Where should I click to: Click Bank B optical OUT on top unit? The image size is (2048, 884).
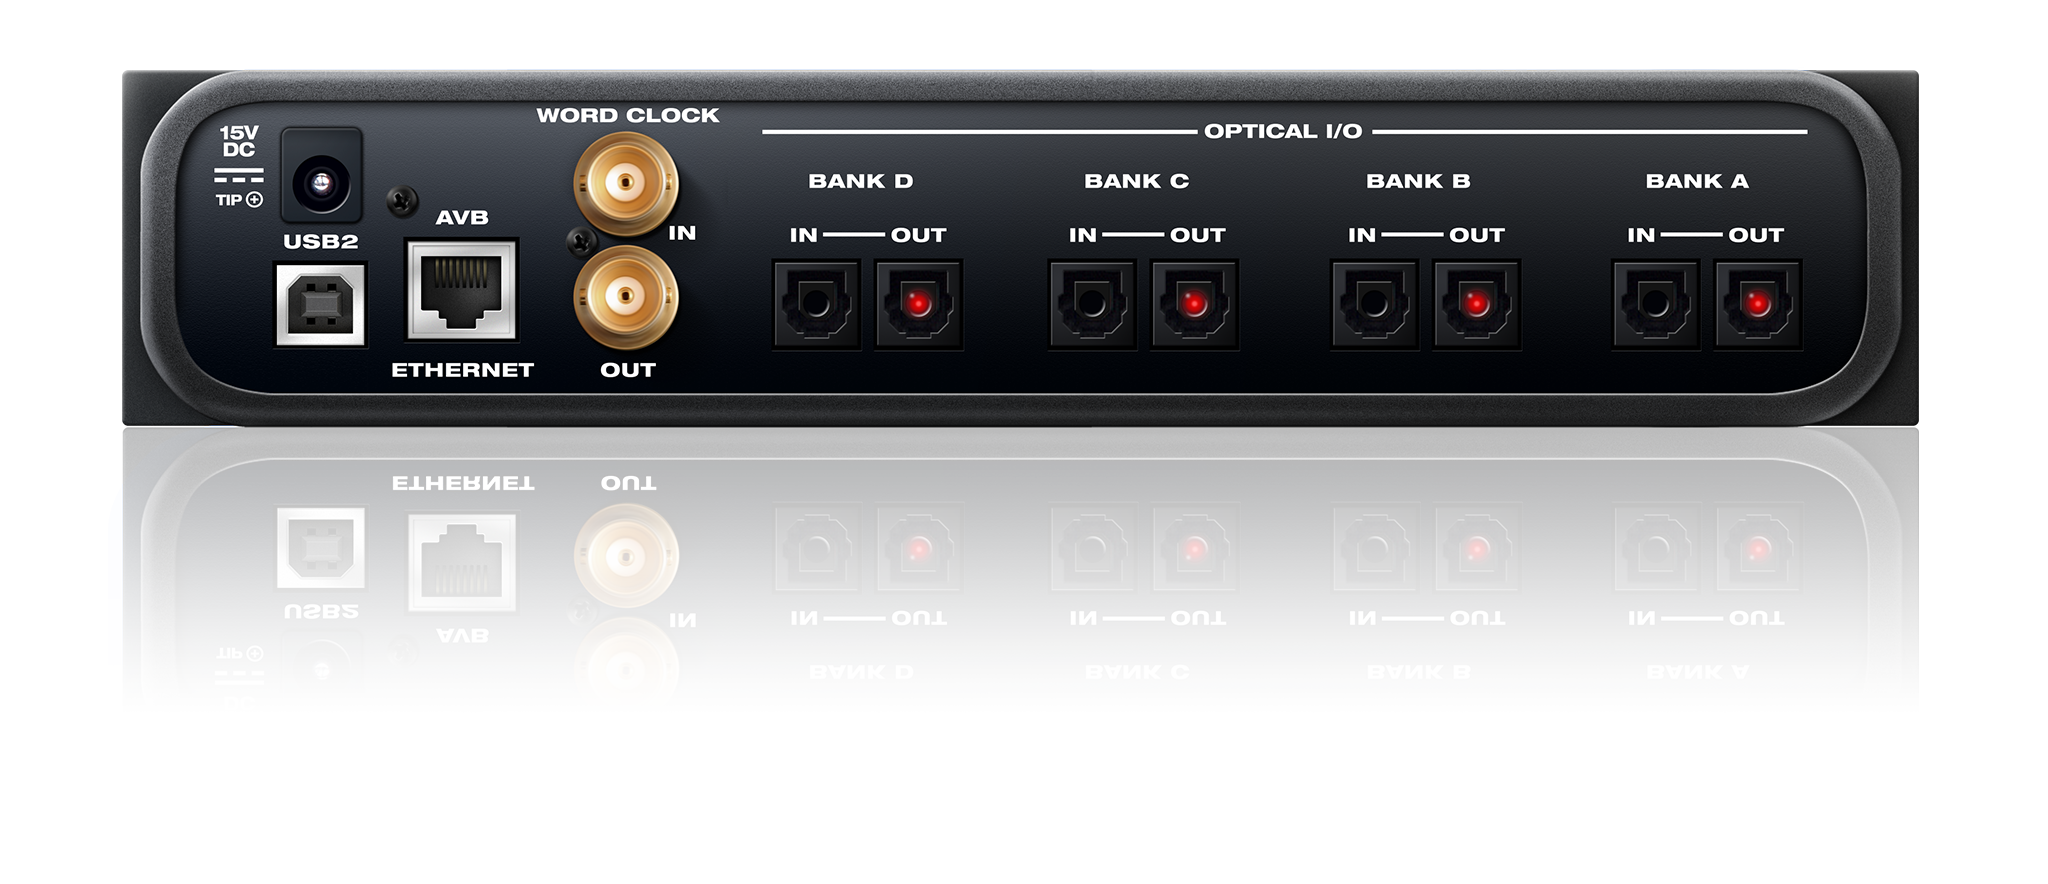[x=1477, y=304]
